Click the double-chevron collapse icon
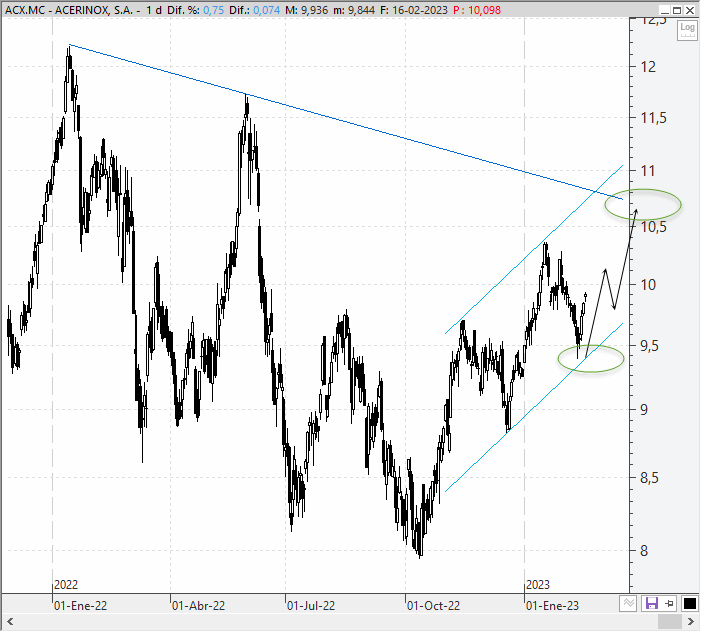Viewport: 701px width, 632px height. [x=628, y=604]
